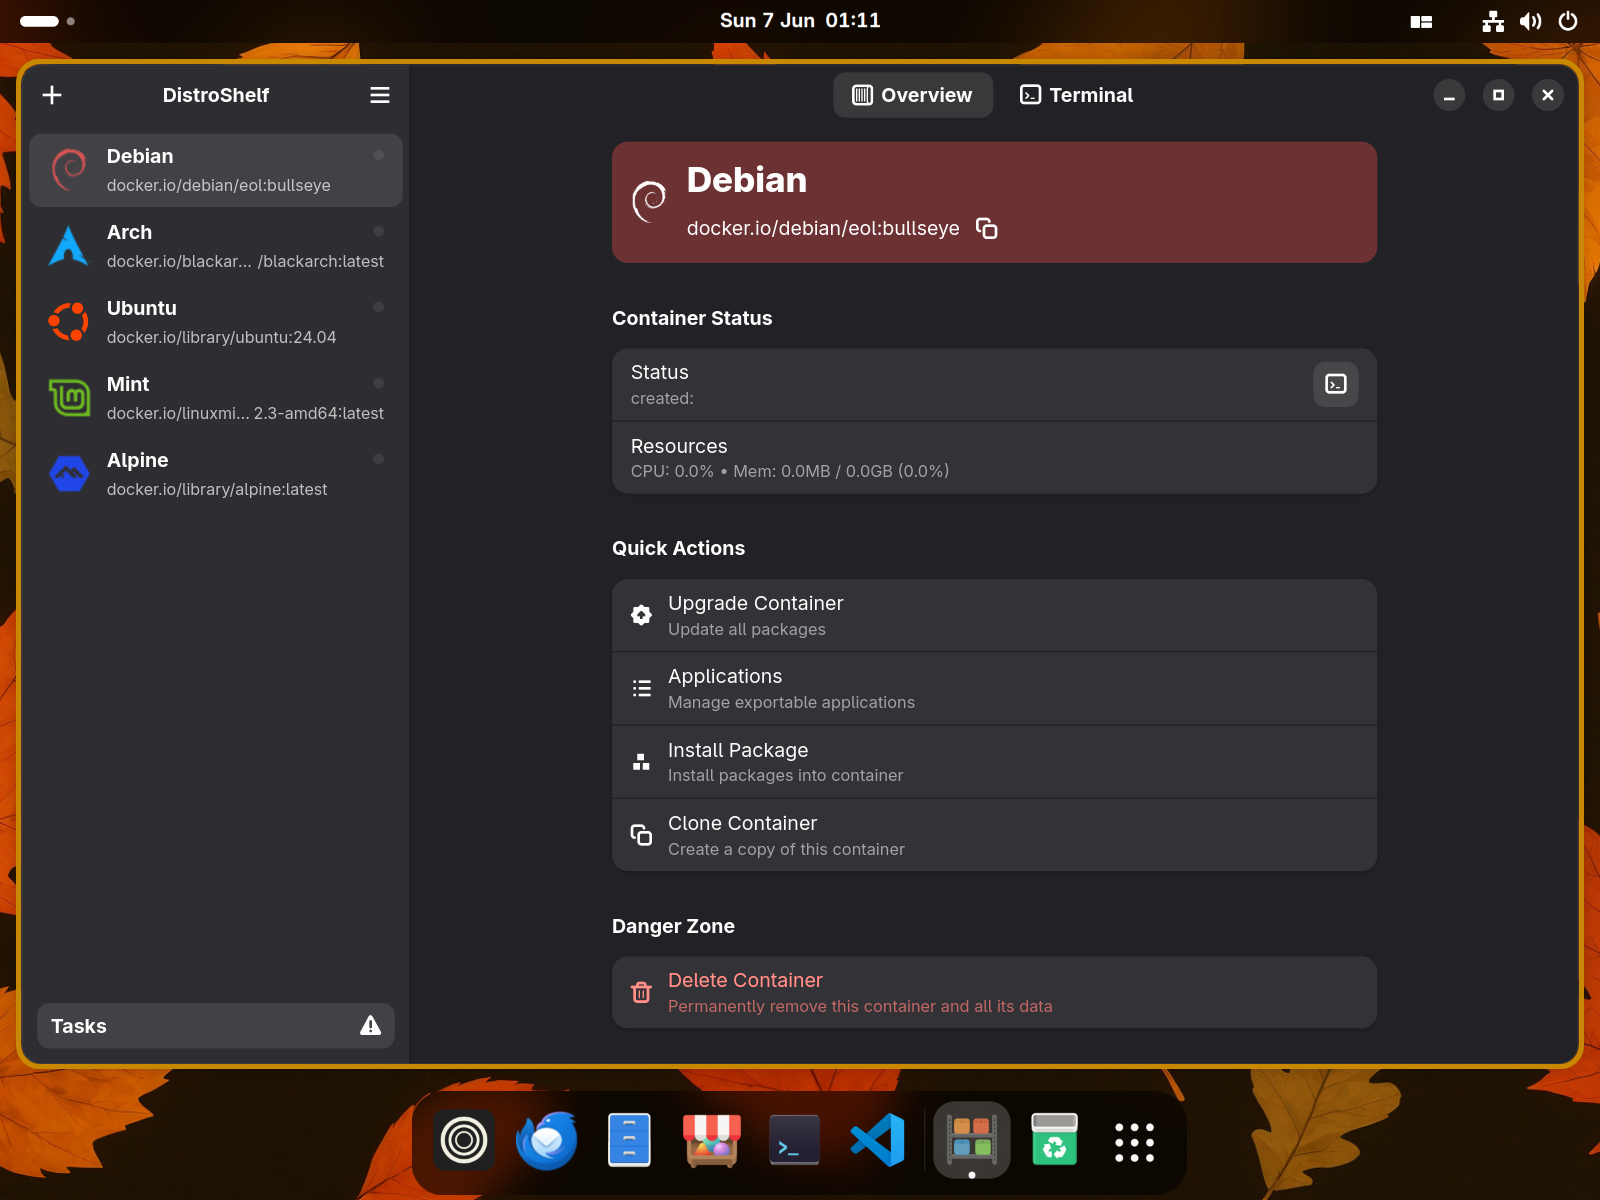1600x1200 pixels.
Task: Click the Ubuntu logo icon in the sidebar
Action: point(69,322)
